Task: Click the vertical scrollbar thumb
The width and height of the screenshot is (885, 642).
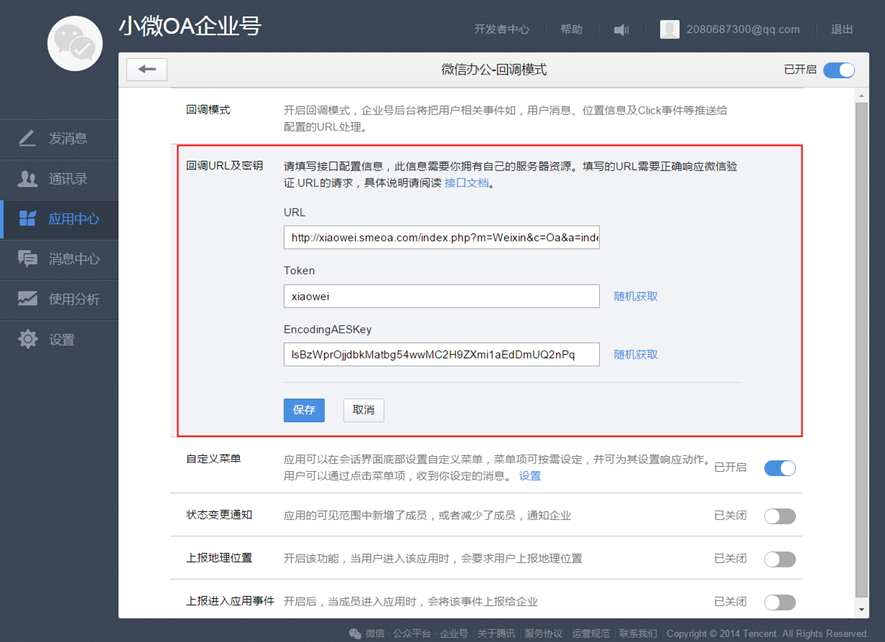Action: click(x=861, y=349)
